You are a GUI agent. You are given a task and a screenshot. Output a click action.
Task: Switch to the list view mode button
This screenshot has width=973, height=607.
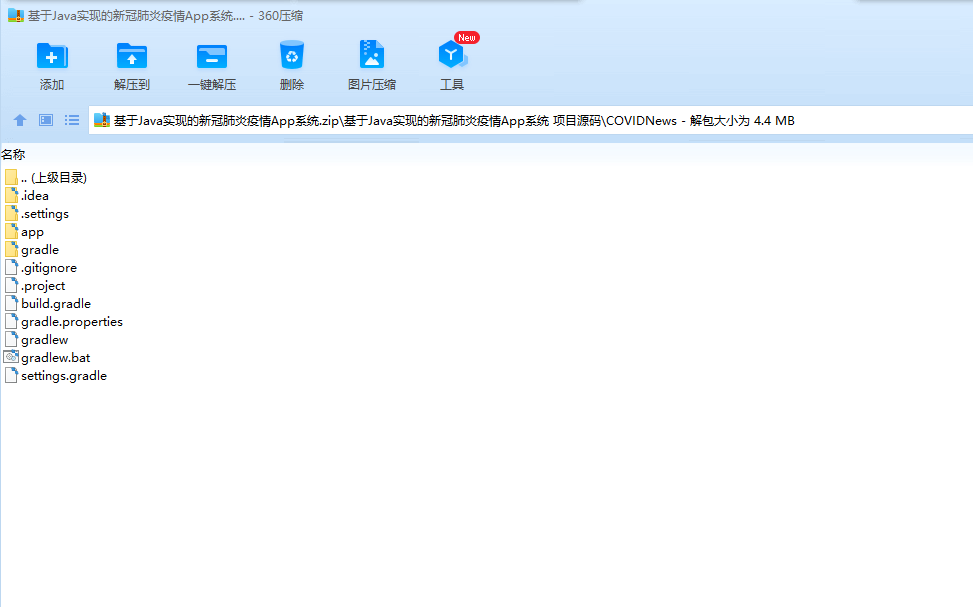pos(72,120)
